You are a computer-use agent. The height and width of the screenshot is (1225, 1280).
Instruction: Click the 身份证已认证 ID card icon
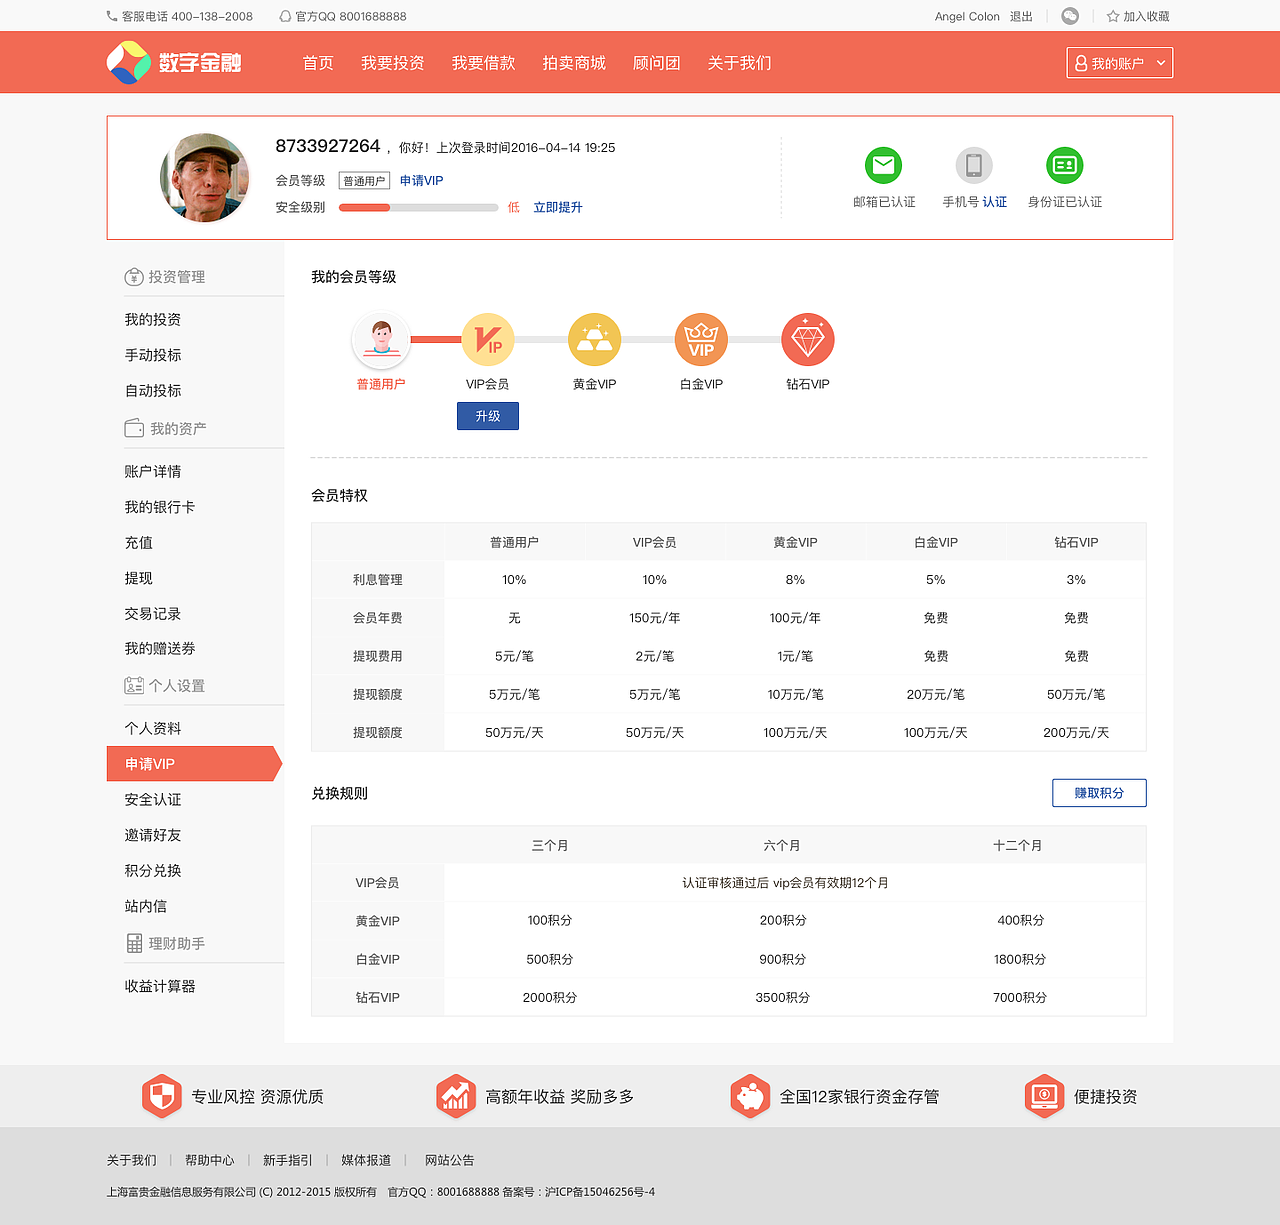tap(1065, 165)
